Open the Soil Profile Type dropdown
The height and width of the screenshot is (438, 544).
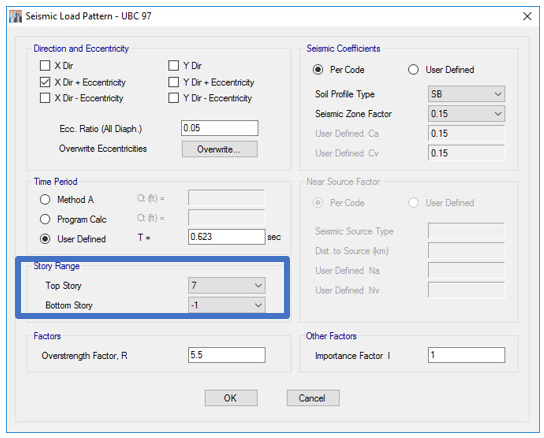pos(466,94)
